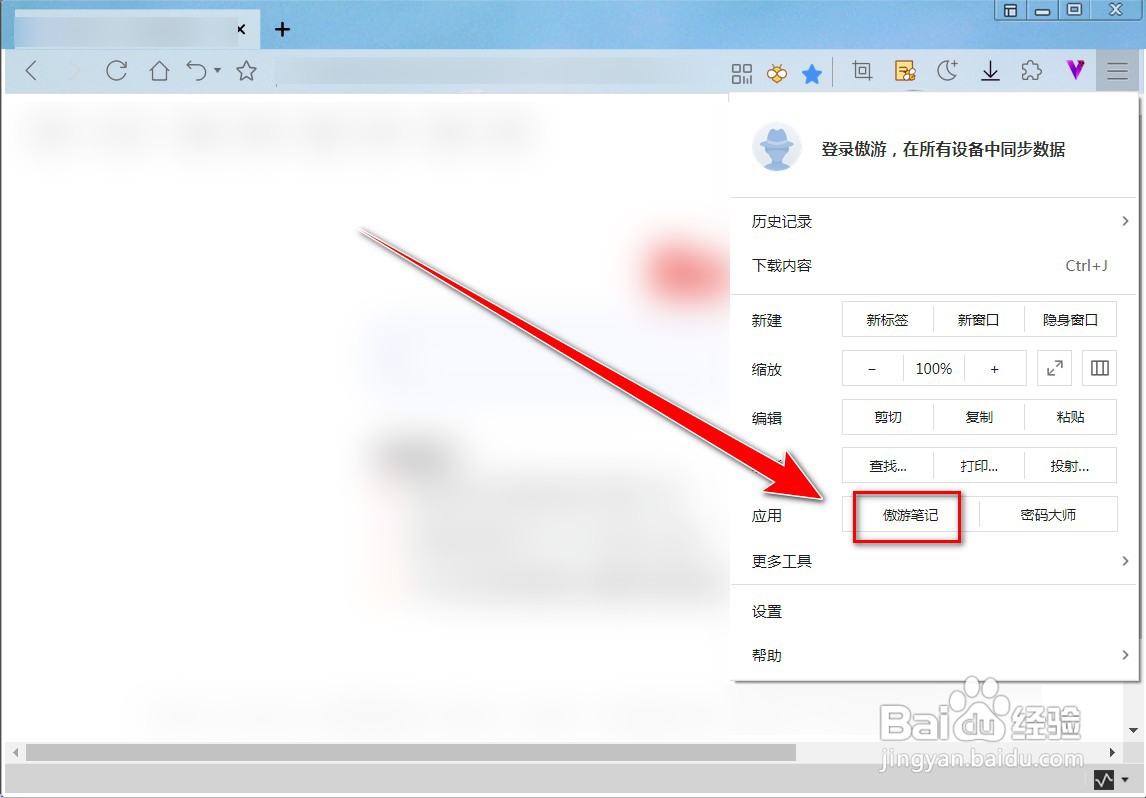Select the screenshot crop tool icon
The width and height of the screenshot is (1146, 798).
pos(862,71)
